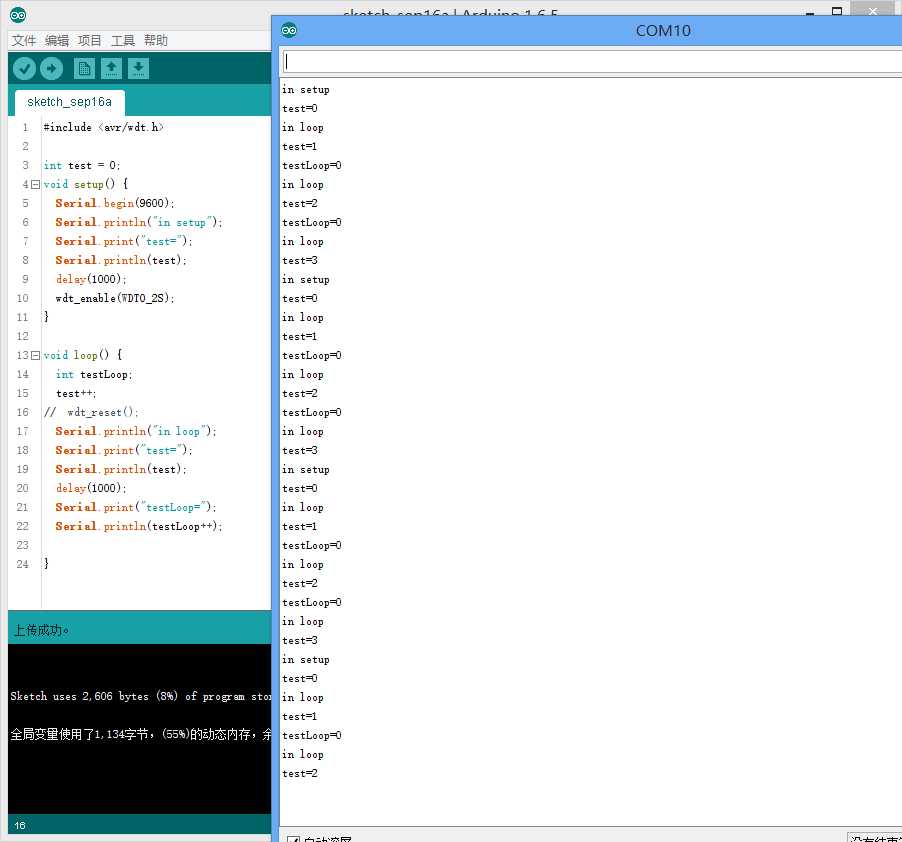
Task: Open the 编辑 menu
Action: (56, 40)
